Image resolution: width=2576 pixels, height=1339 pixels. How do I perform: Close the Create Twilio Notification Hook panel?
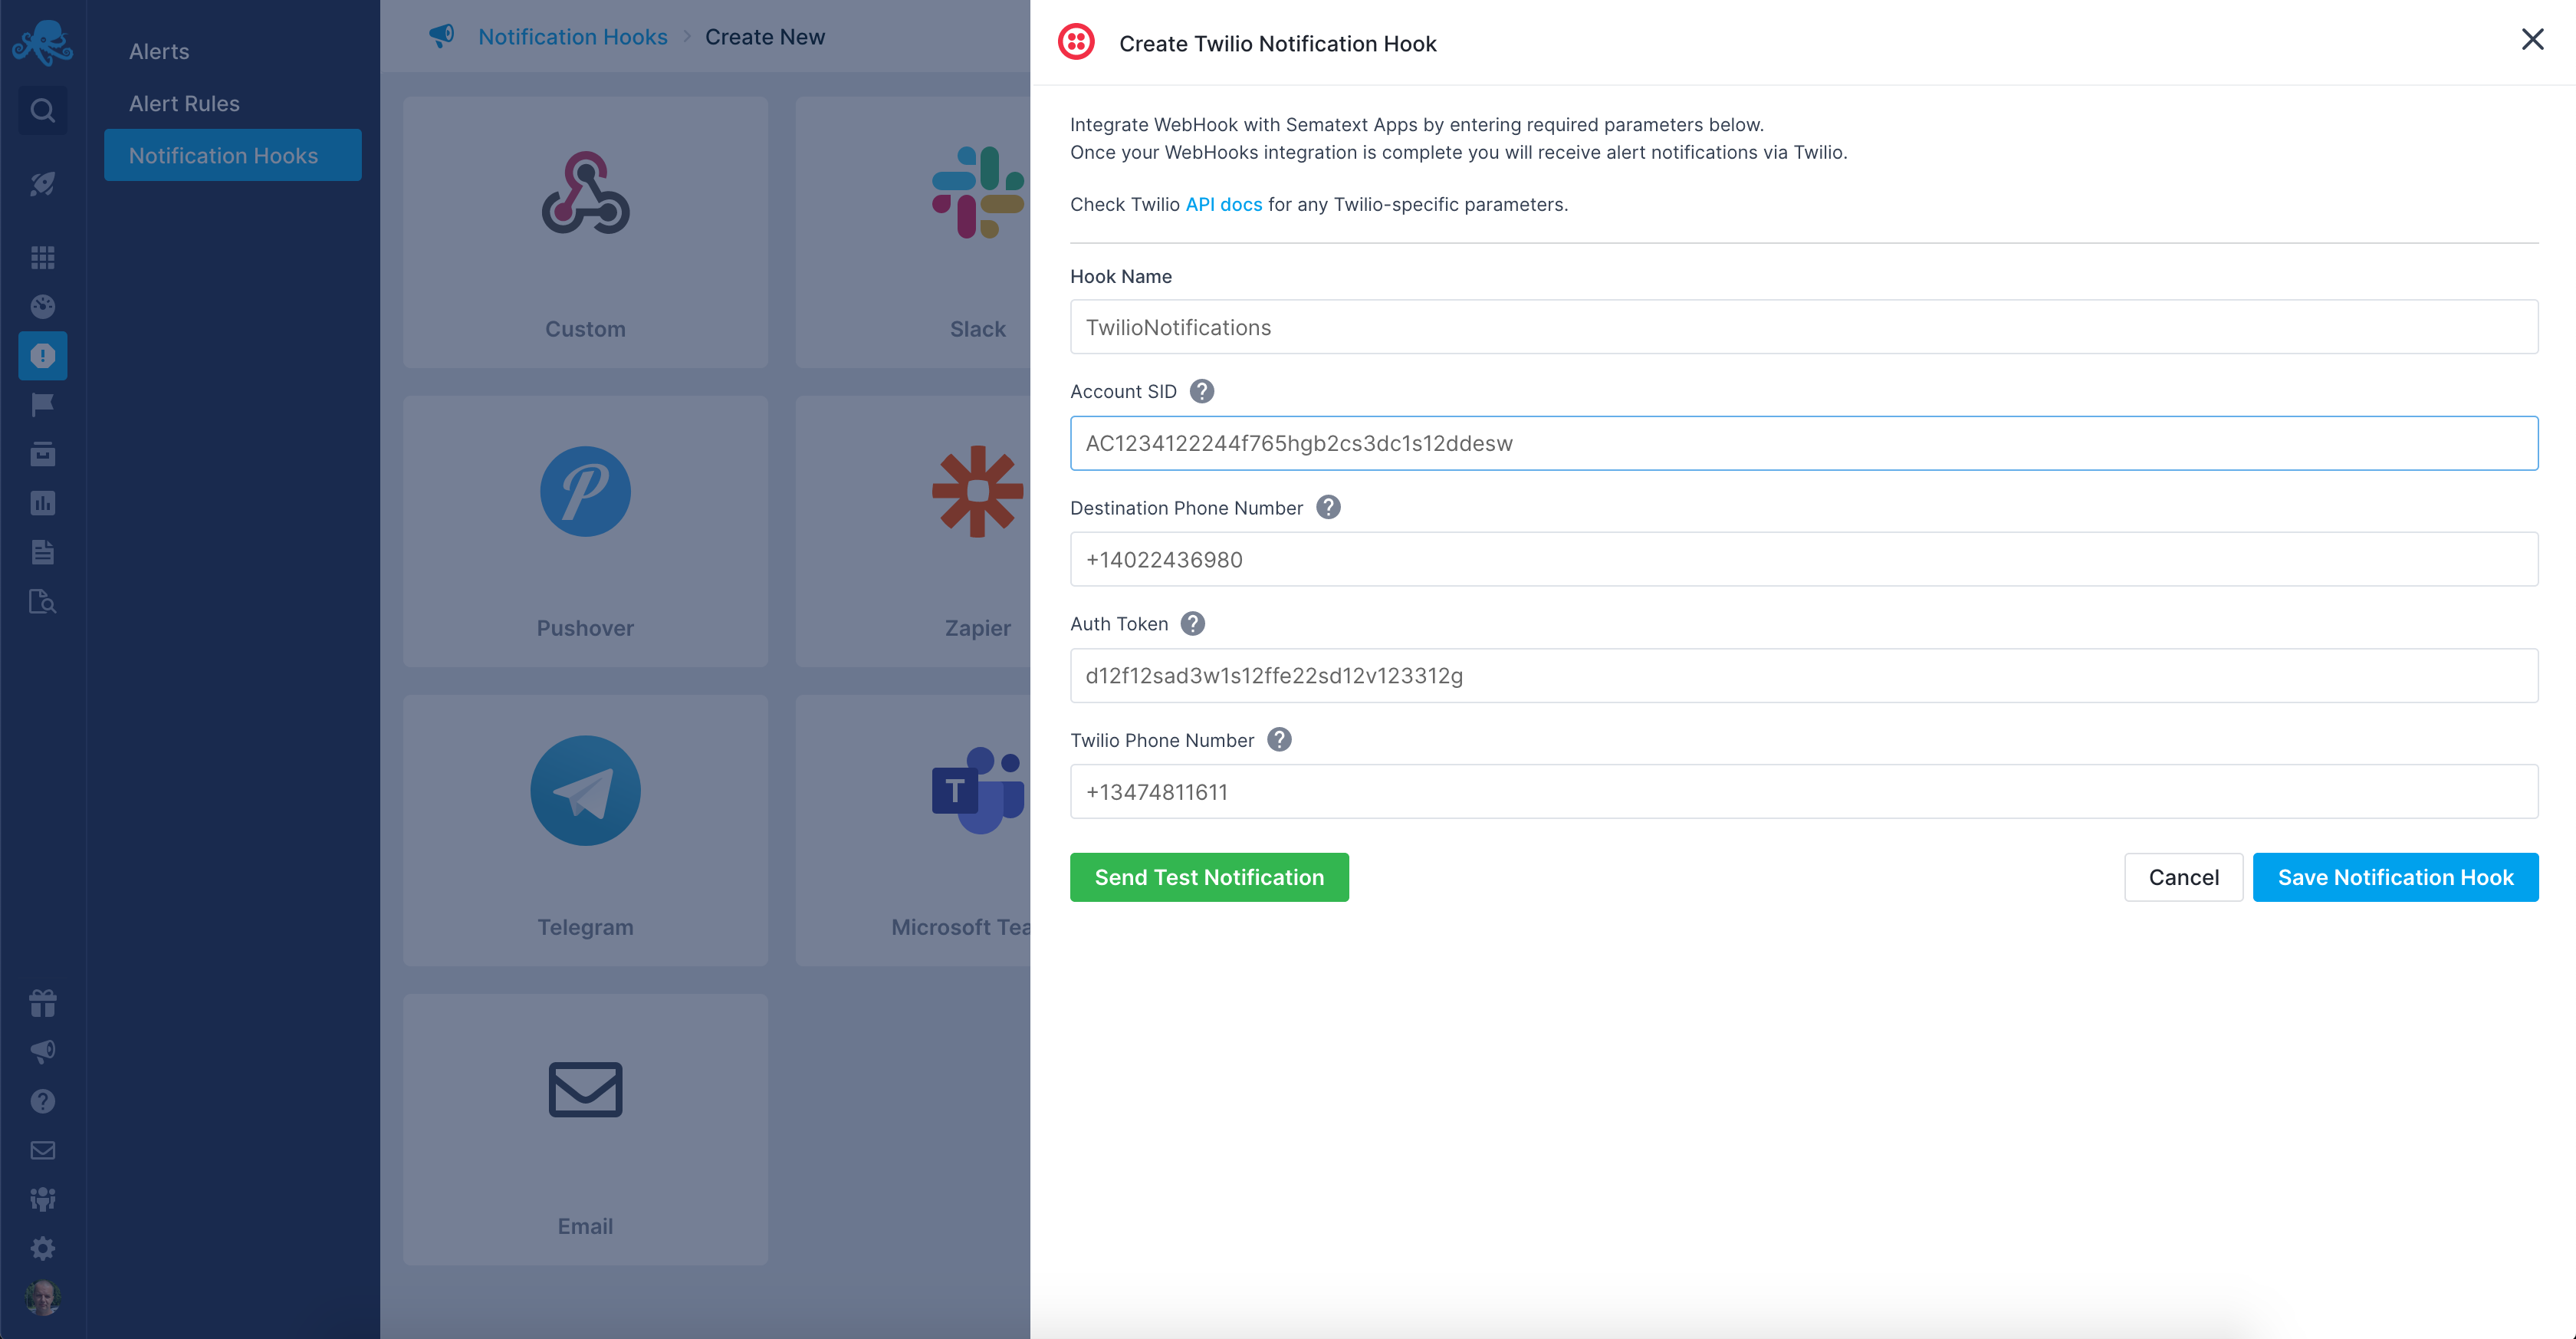[2532, 39]
